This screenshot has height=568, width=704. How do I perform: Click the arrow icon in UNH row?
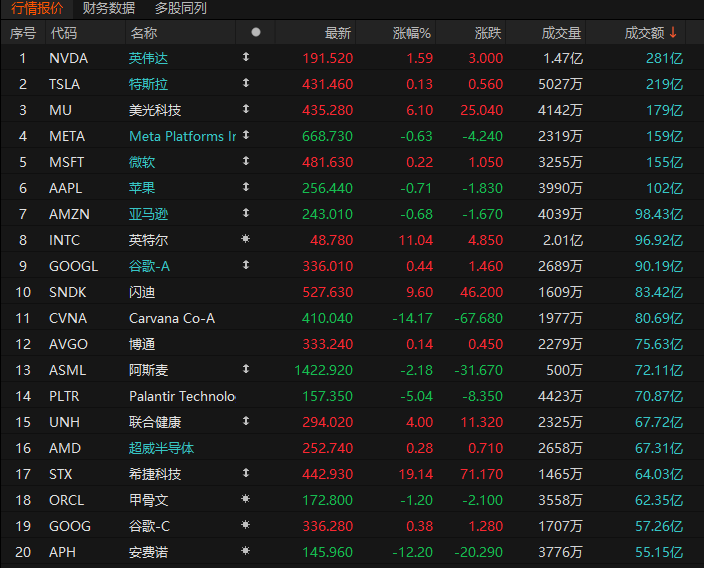point(246,421)
